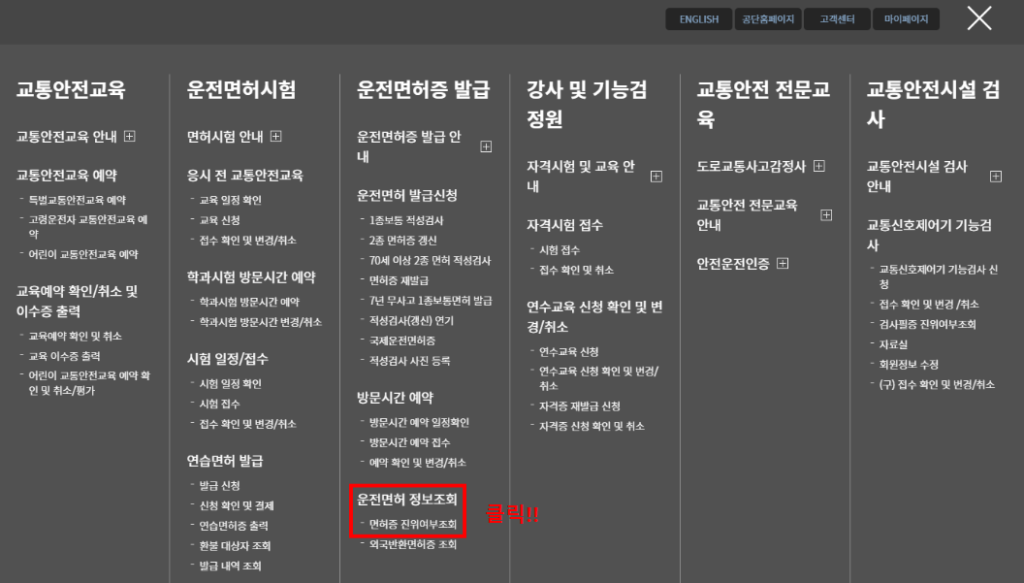Image resolution: width=1024 pixels, height=583 pixels.
Task: Open (구) 접수 확인 및 변경/취소 link
Action: point(936,385)
